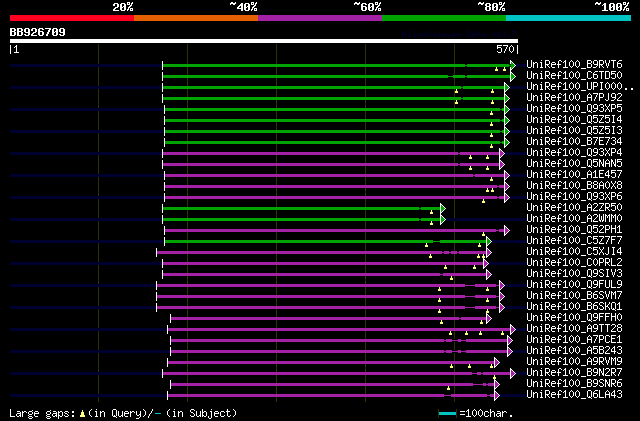Click the cyan 100char scale bar in legend
Viewport: 640px width, 421px height.
447,414
